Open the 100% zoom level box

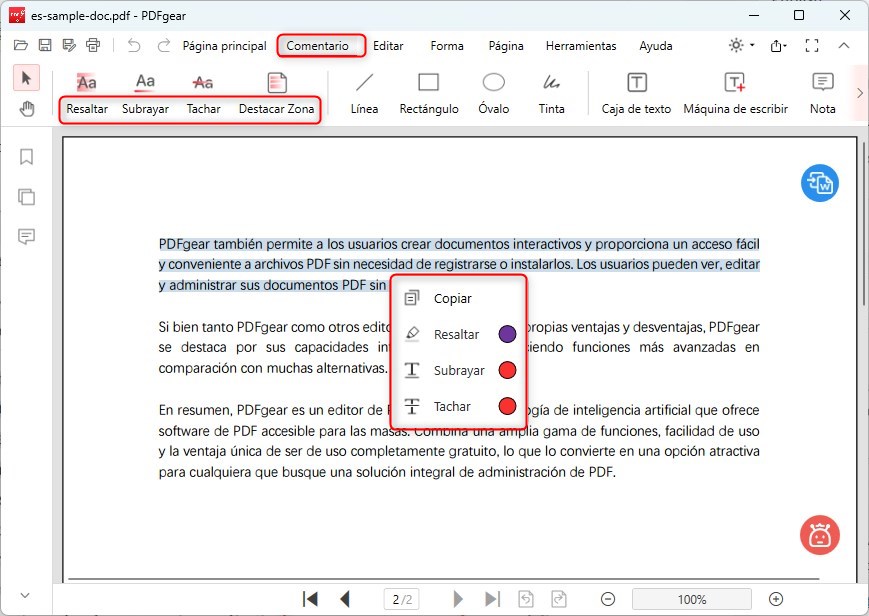click(692, 599)
